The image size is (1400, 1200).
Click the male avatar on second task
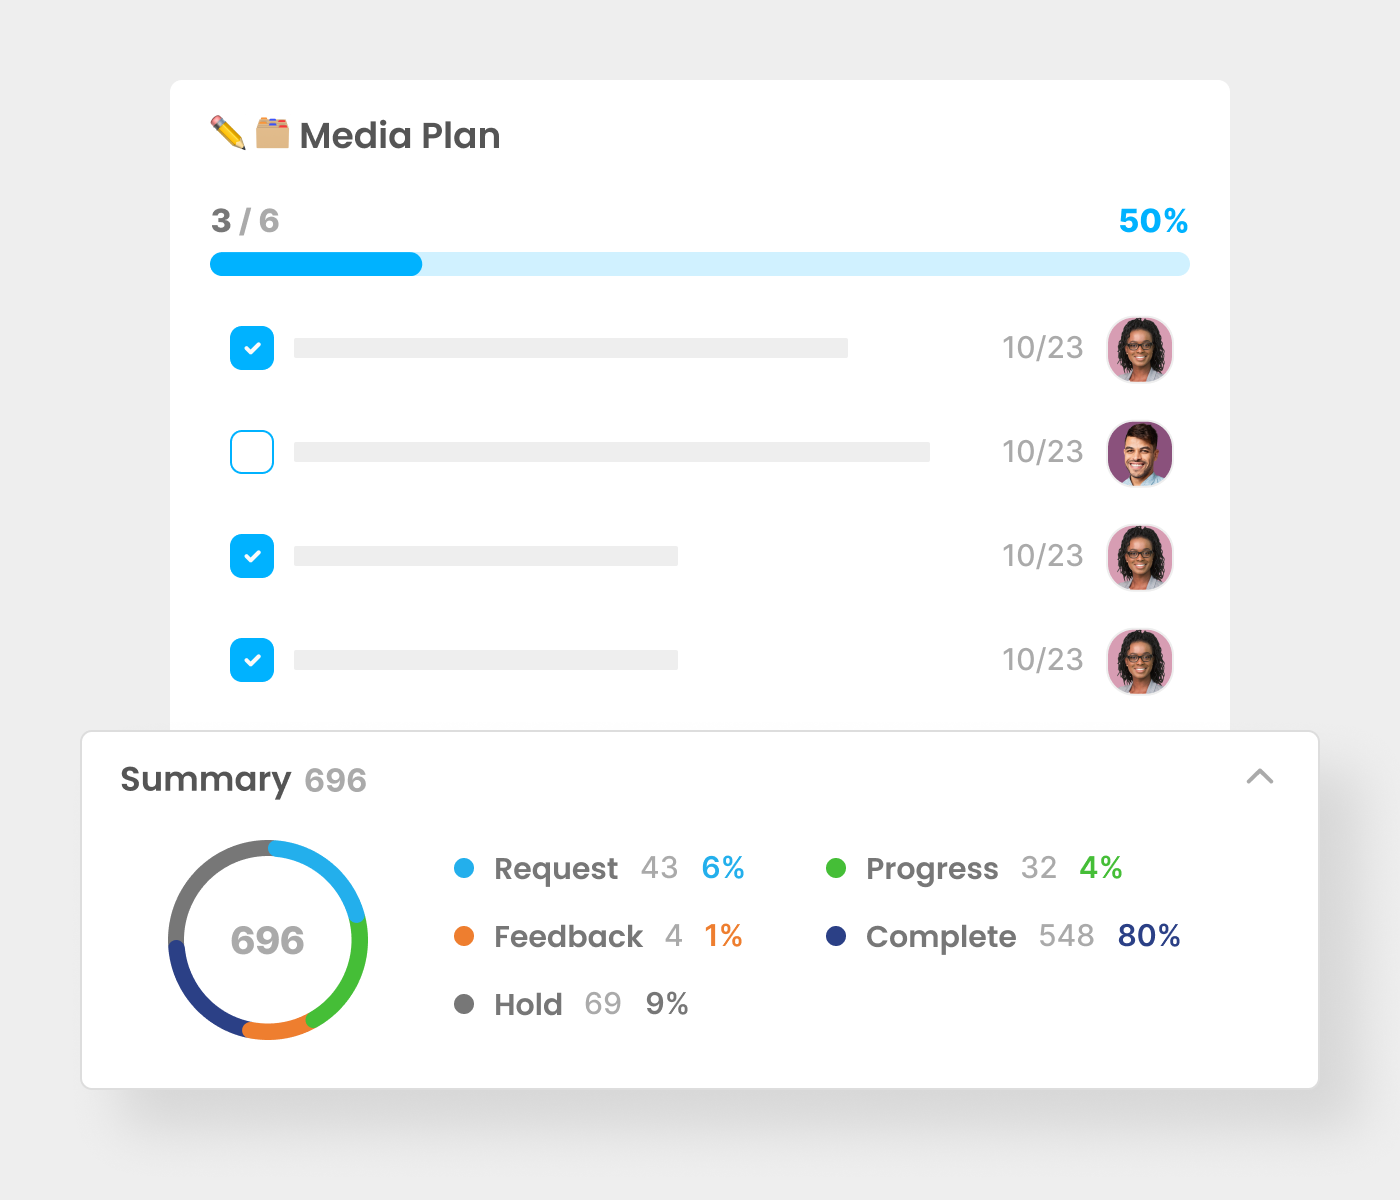click(1139, 453)
